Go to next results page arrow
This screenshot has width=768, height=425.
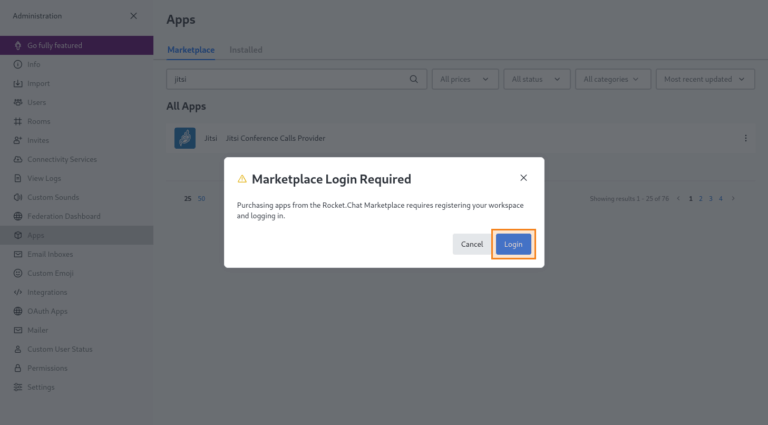click(x=733, y=198)
